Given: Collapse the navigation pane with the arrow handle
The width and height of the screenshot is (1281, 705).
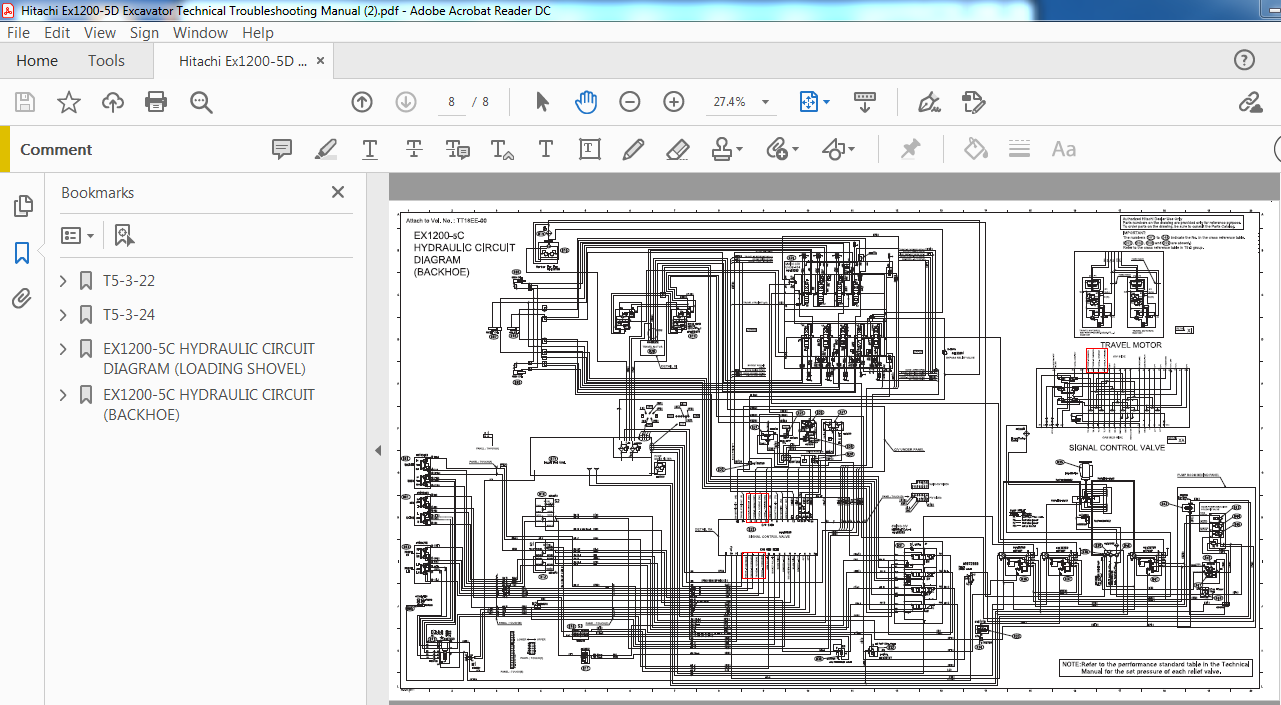Looking at the screenshot, I should point(378,451).
